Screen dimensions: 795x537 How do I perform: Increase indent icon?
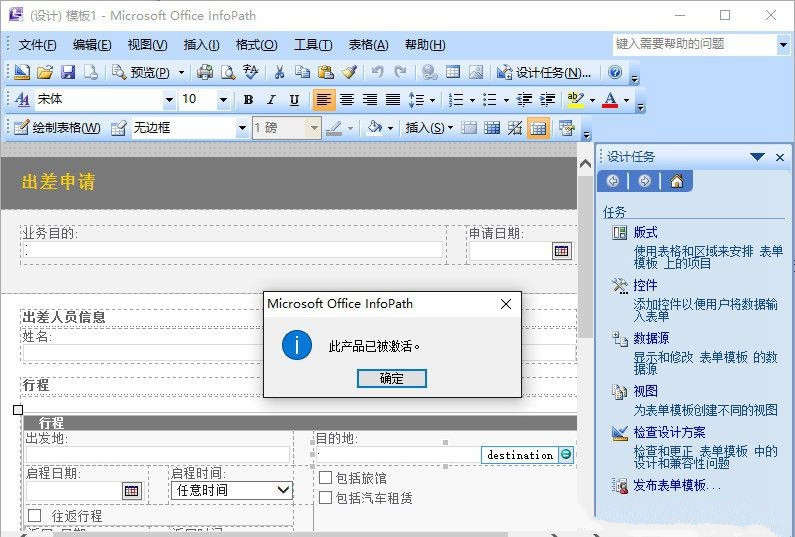[548, 100]
